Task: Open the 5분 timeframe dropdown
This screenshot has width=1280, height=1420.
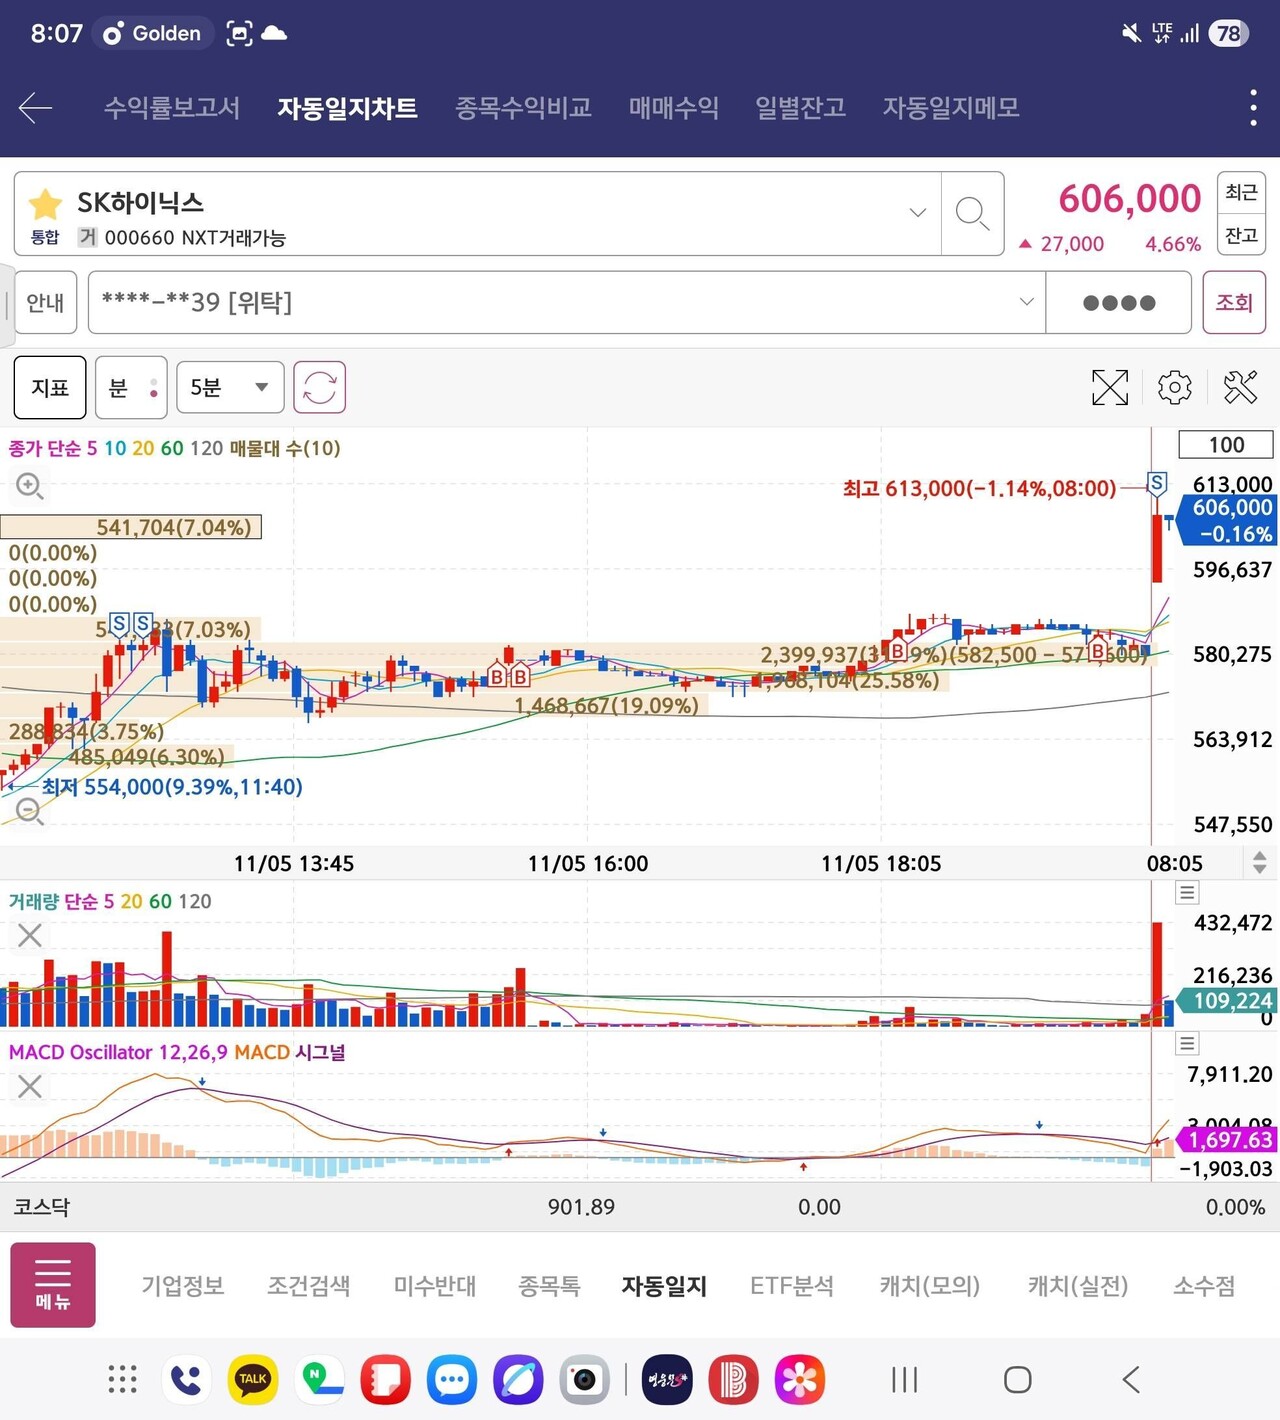Action: coord(229,387)
